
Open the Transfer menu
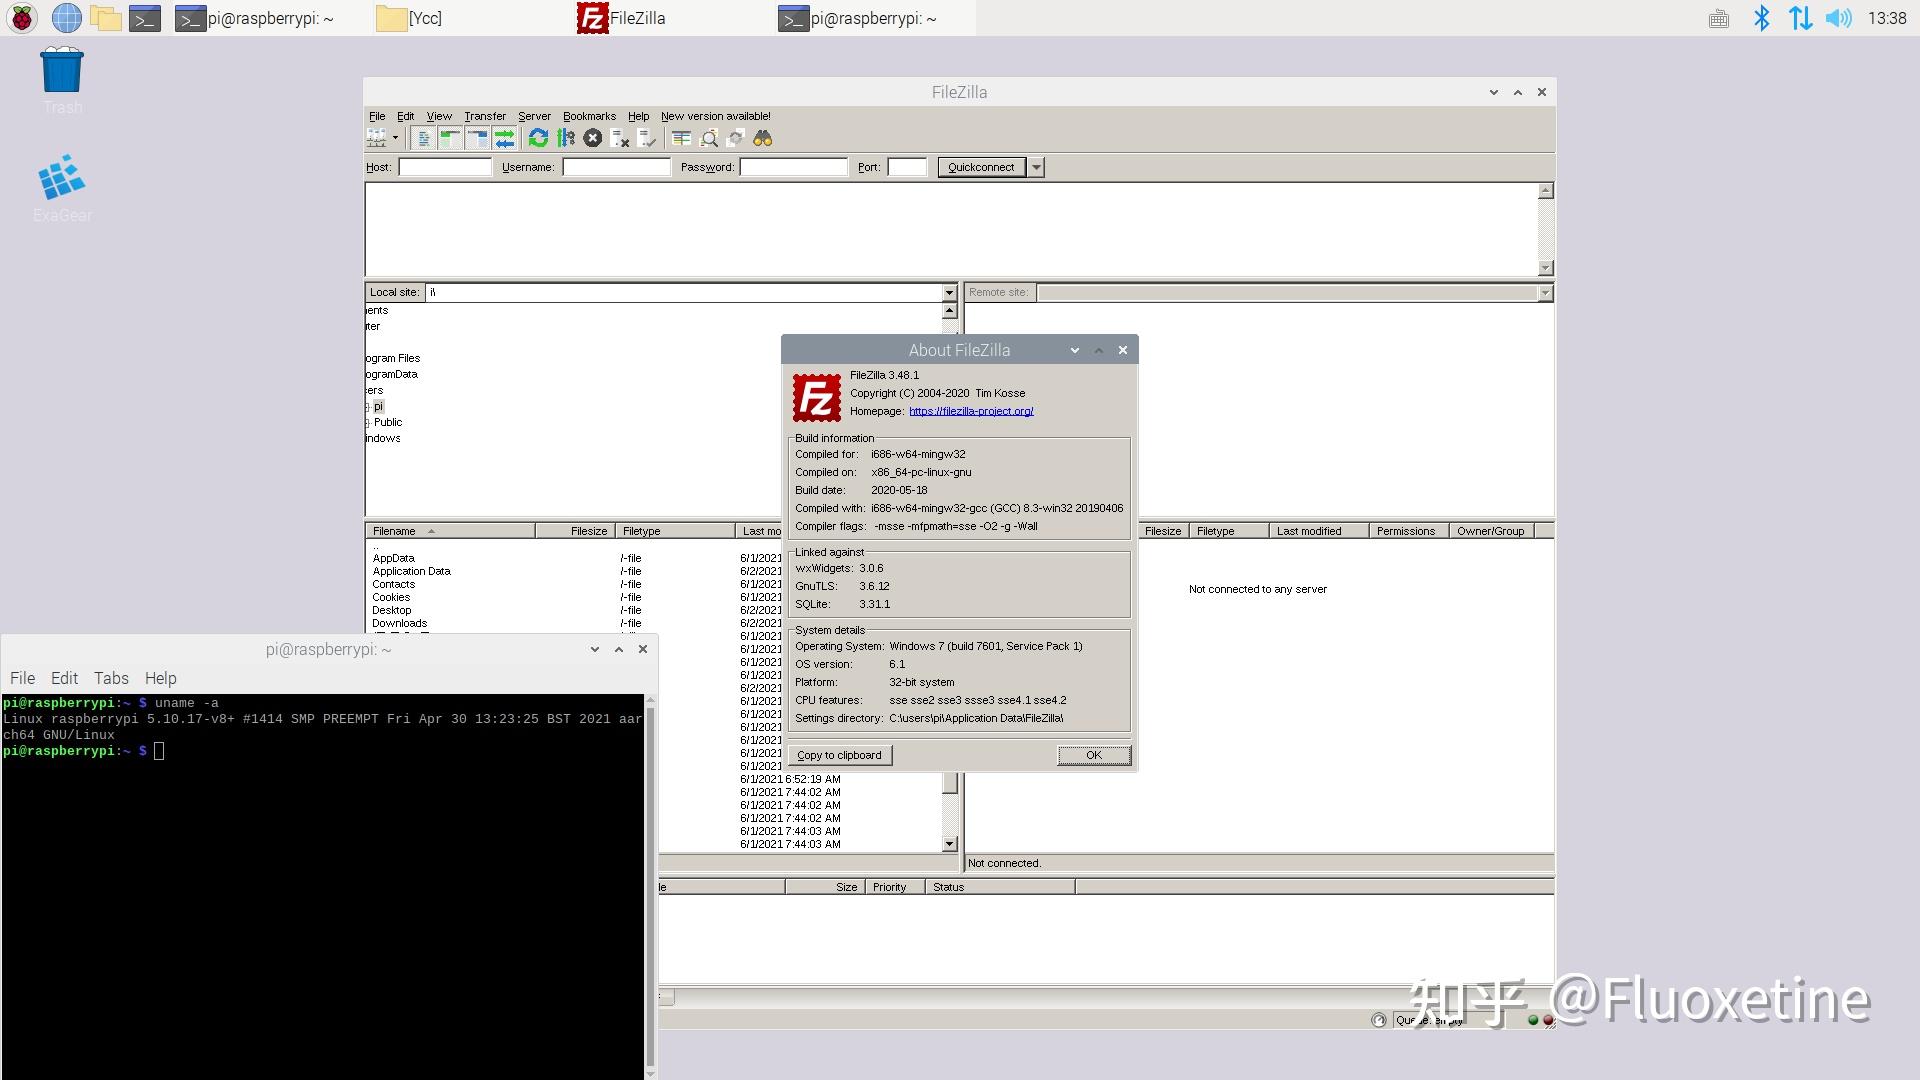coord(485,116)
